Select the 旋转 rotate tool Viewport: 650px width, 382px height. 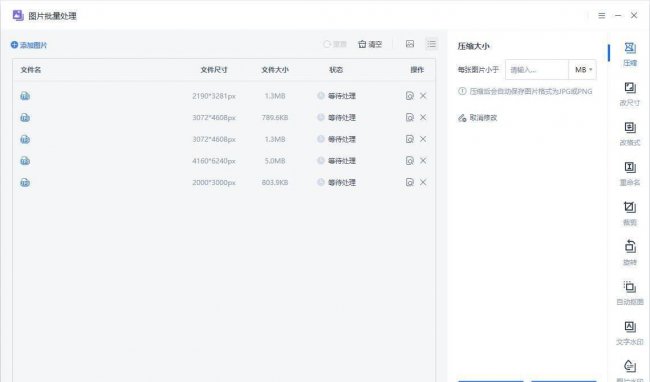pos(630,254)
